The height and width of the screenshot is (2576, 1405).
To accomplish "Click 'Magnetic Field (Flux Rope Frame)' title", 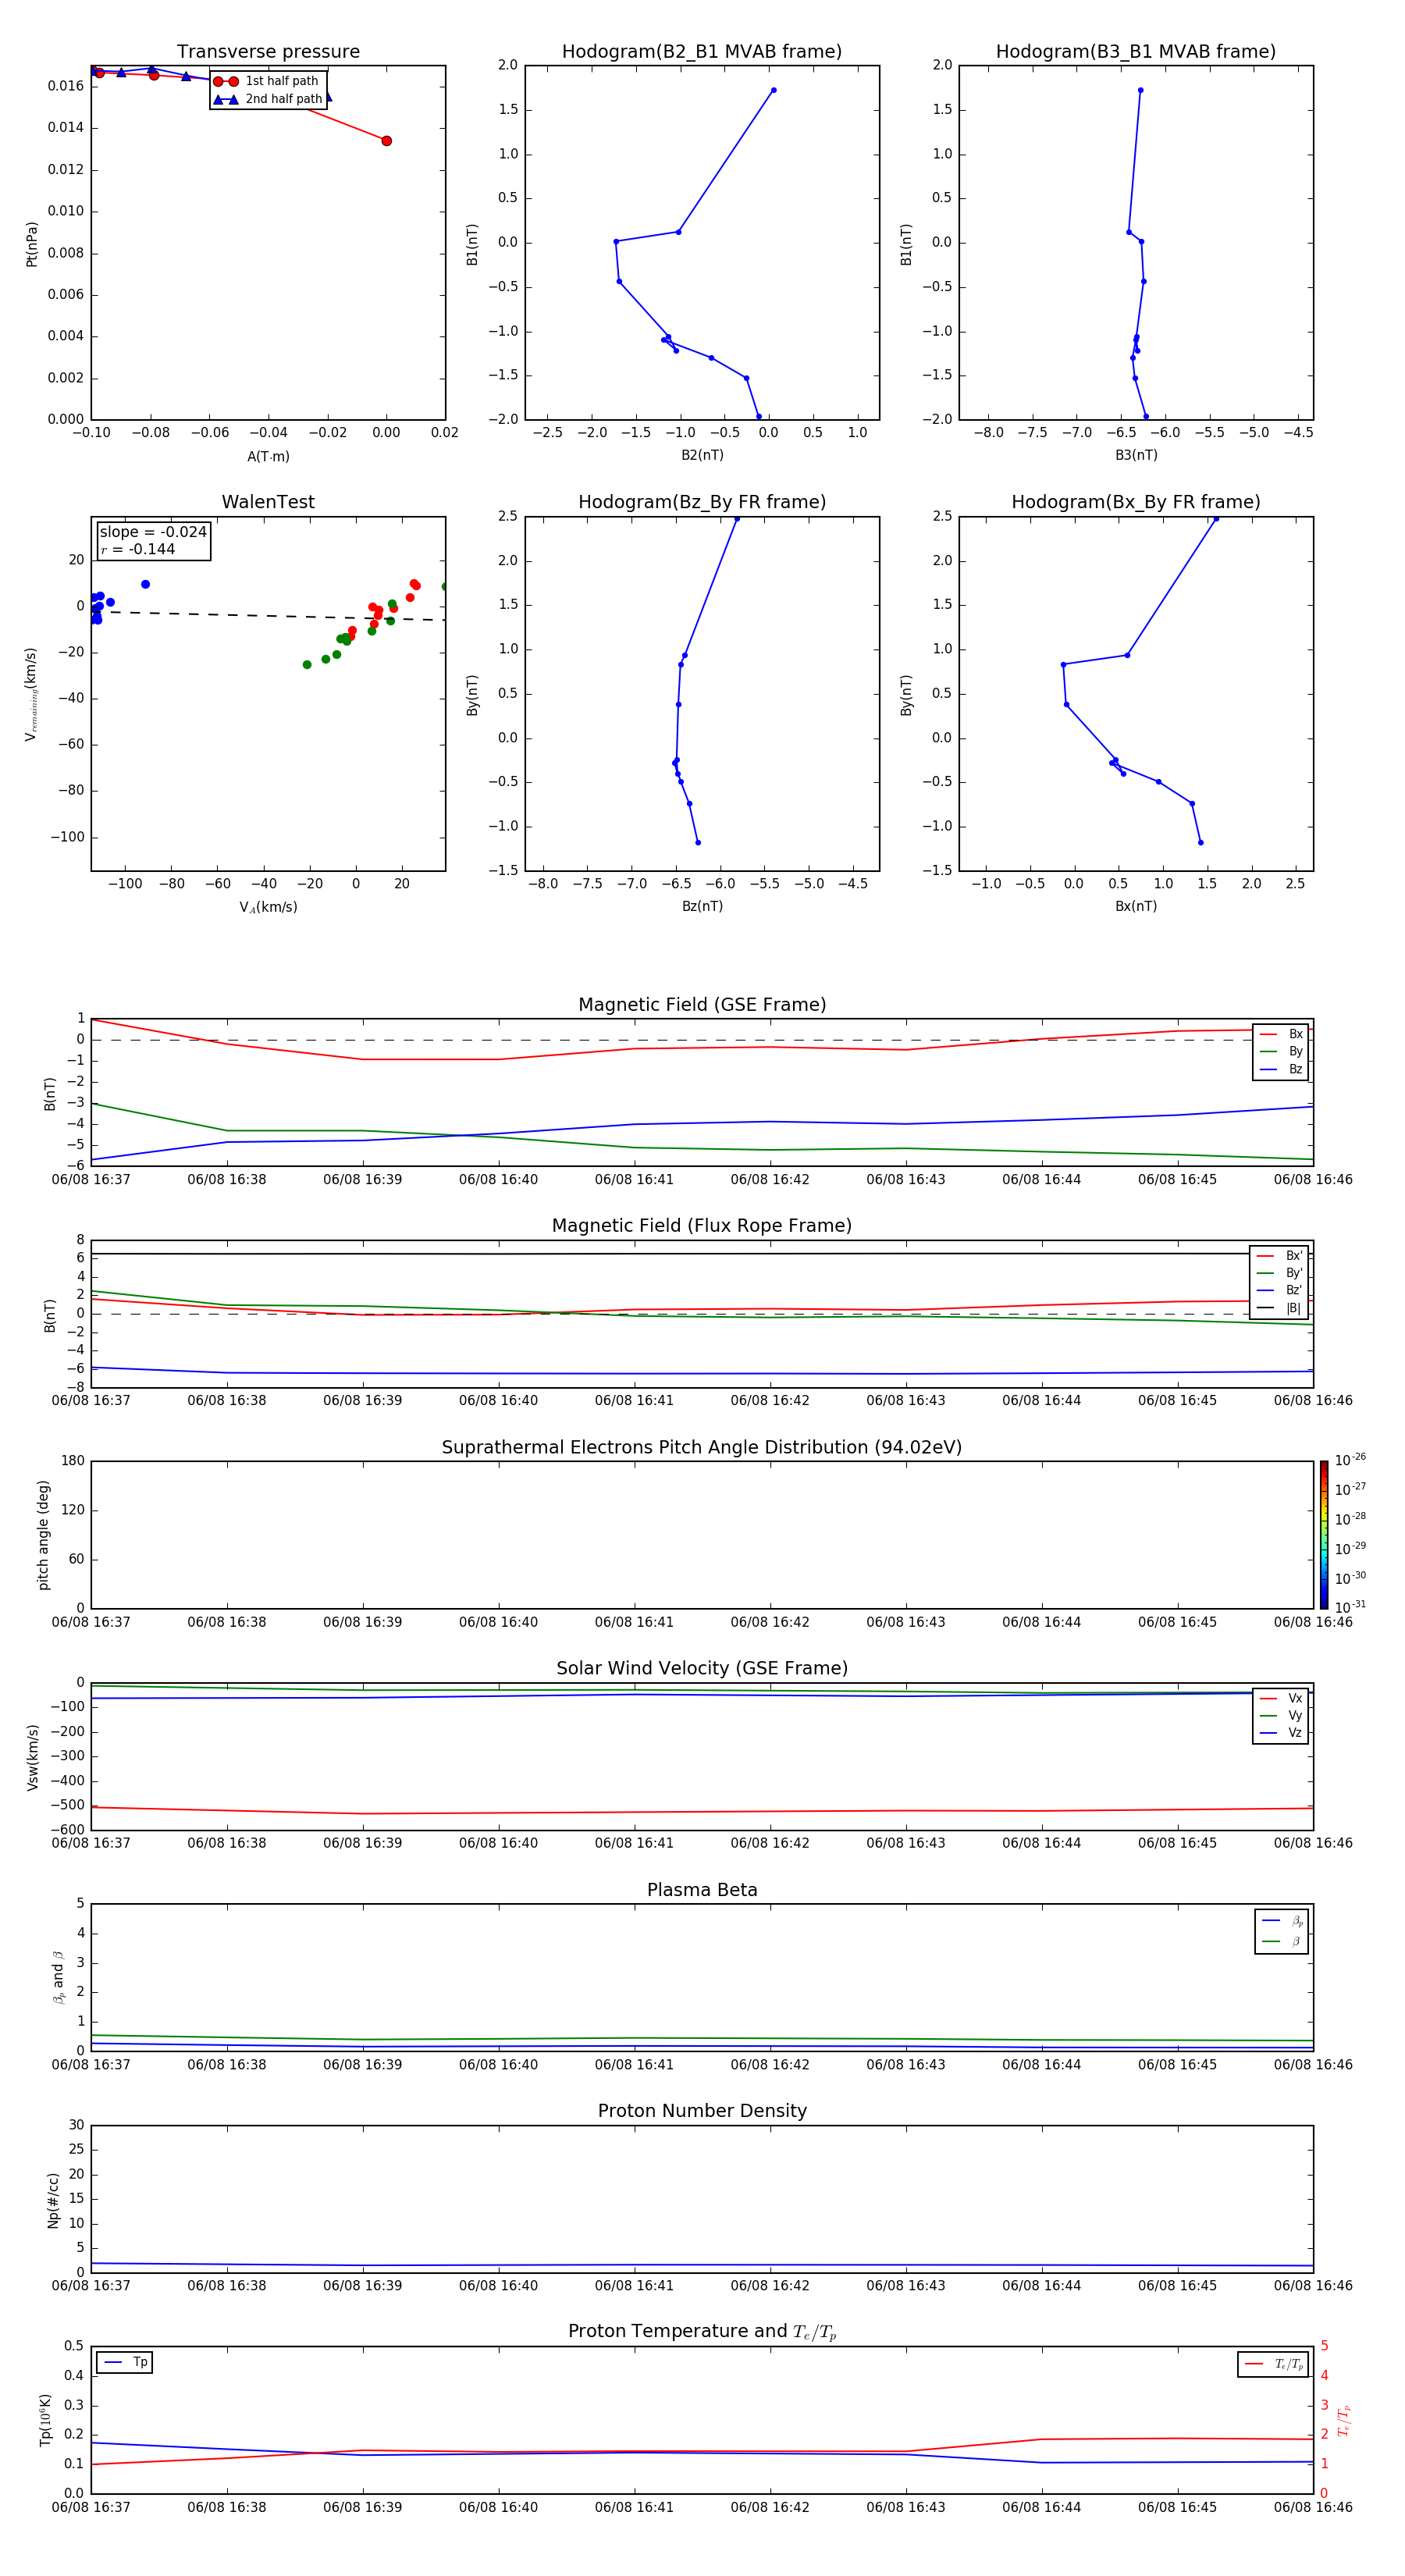I will pyautogui.click(x=702, y=1226).
